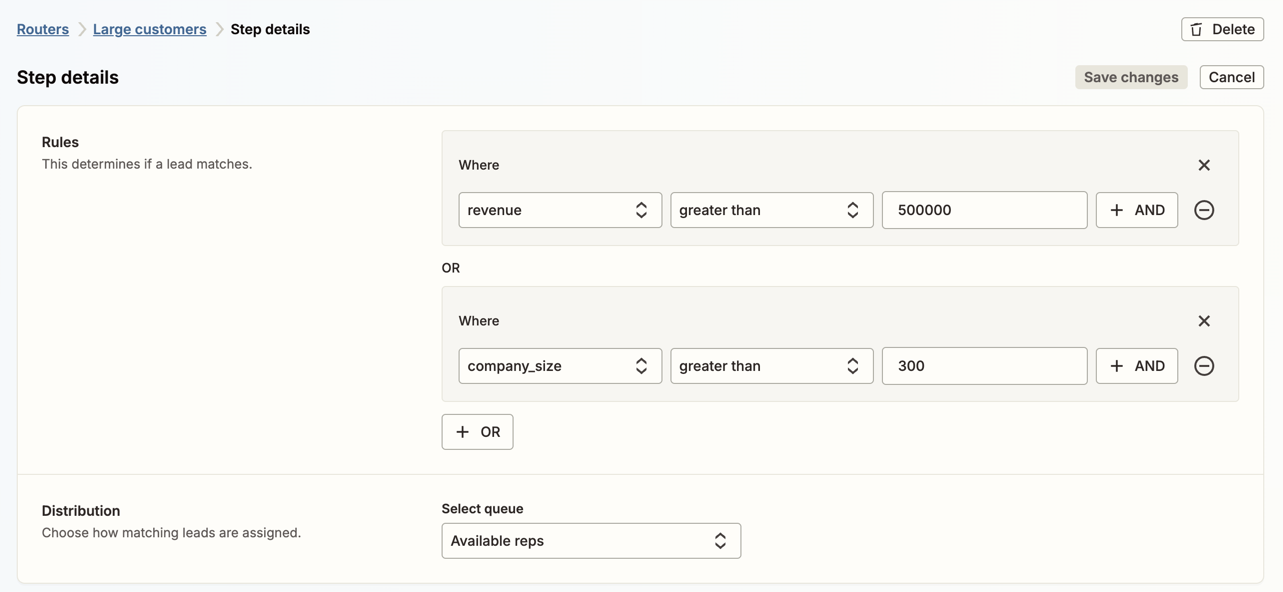Select the Step details breadcrumb item
This screenshot has height=592, width=1283.
[x=270, y=29]
